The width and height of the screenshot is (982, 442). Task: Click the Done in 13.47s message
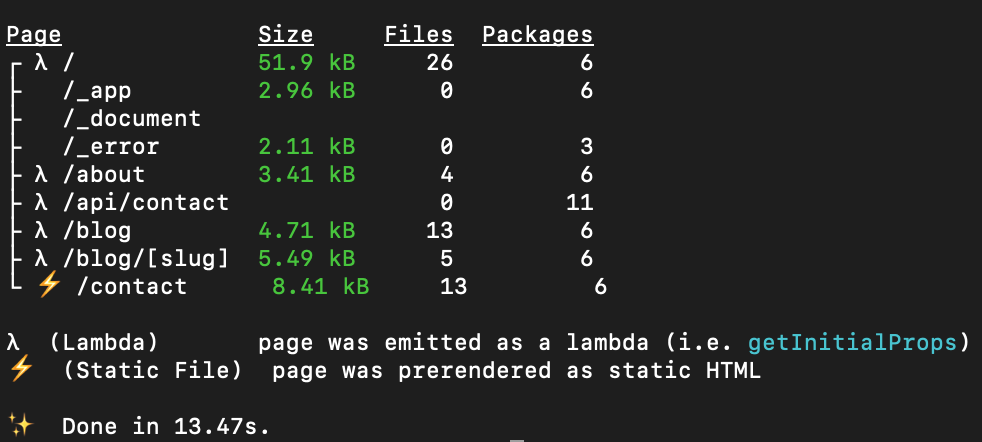[x=166, y=426]
